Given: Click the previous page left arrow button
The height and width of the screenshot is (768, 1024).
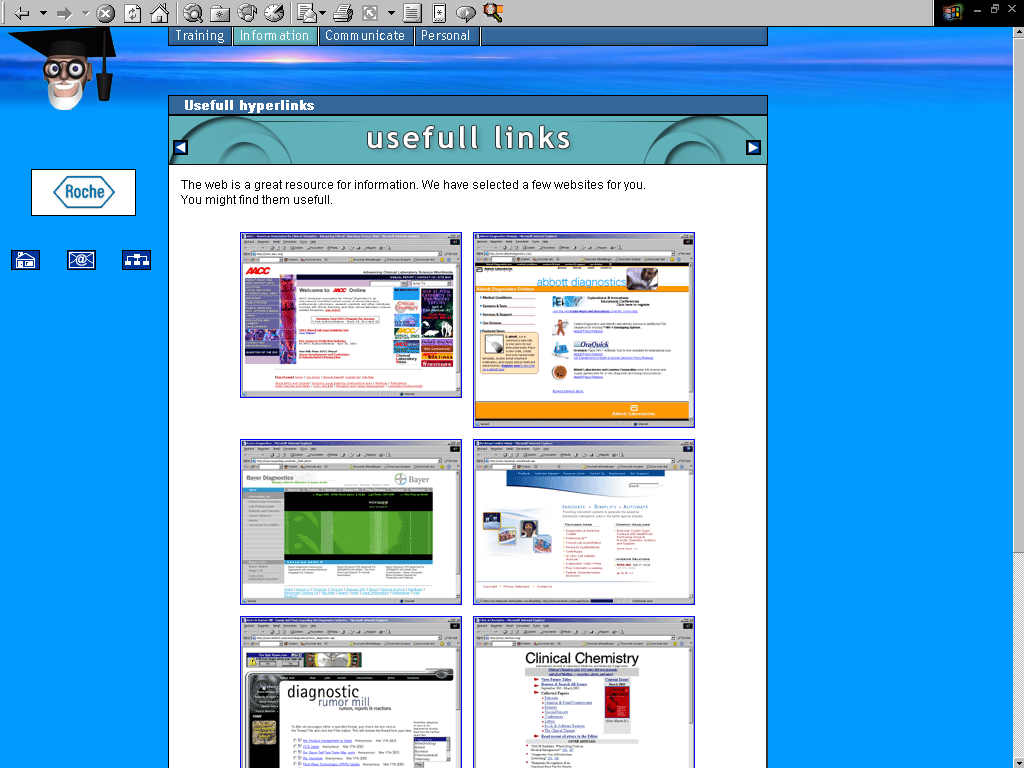Looking at the screenshot, I should [x=181, y=148].
